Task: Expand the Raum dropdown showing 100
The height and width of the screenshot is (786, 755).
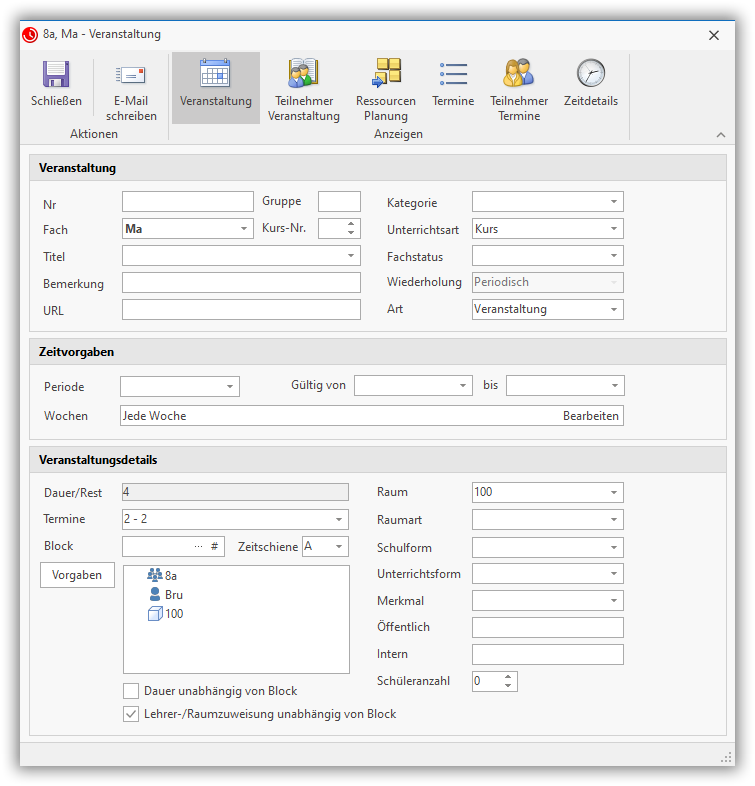Action: point(613,492)
